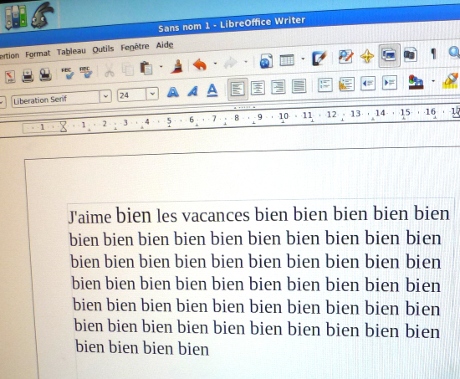Open the undo history dropdown arrow
This screenshot has width=460, height=379.
pyautogui.click(x=215, y=63)
